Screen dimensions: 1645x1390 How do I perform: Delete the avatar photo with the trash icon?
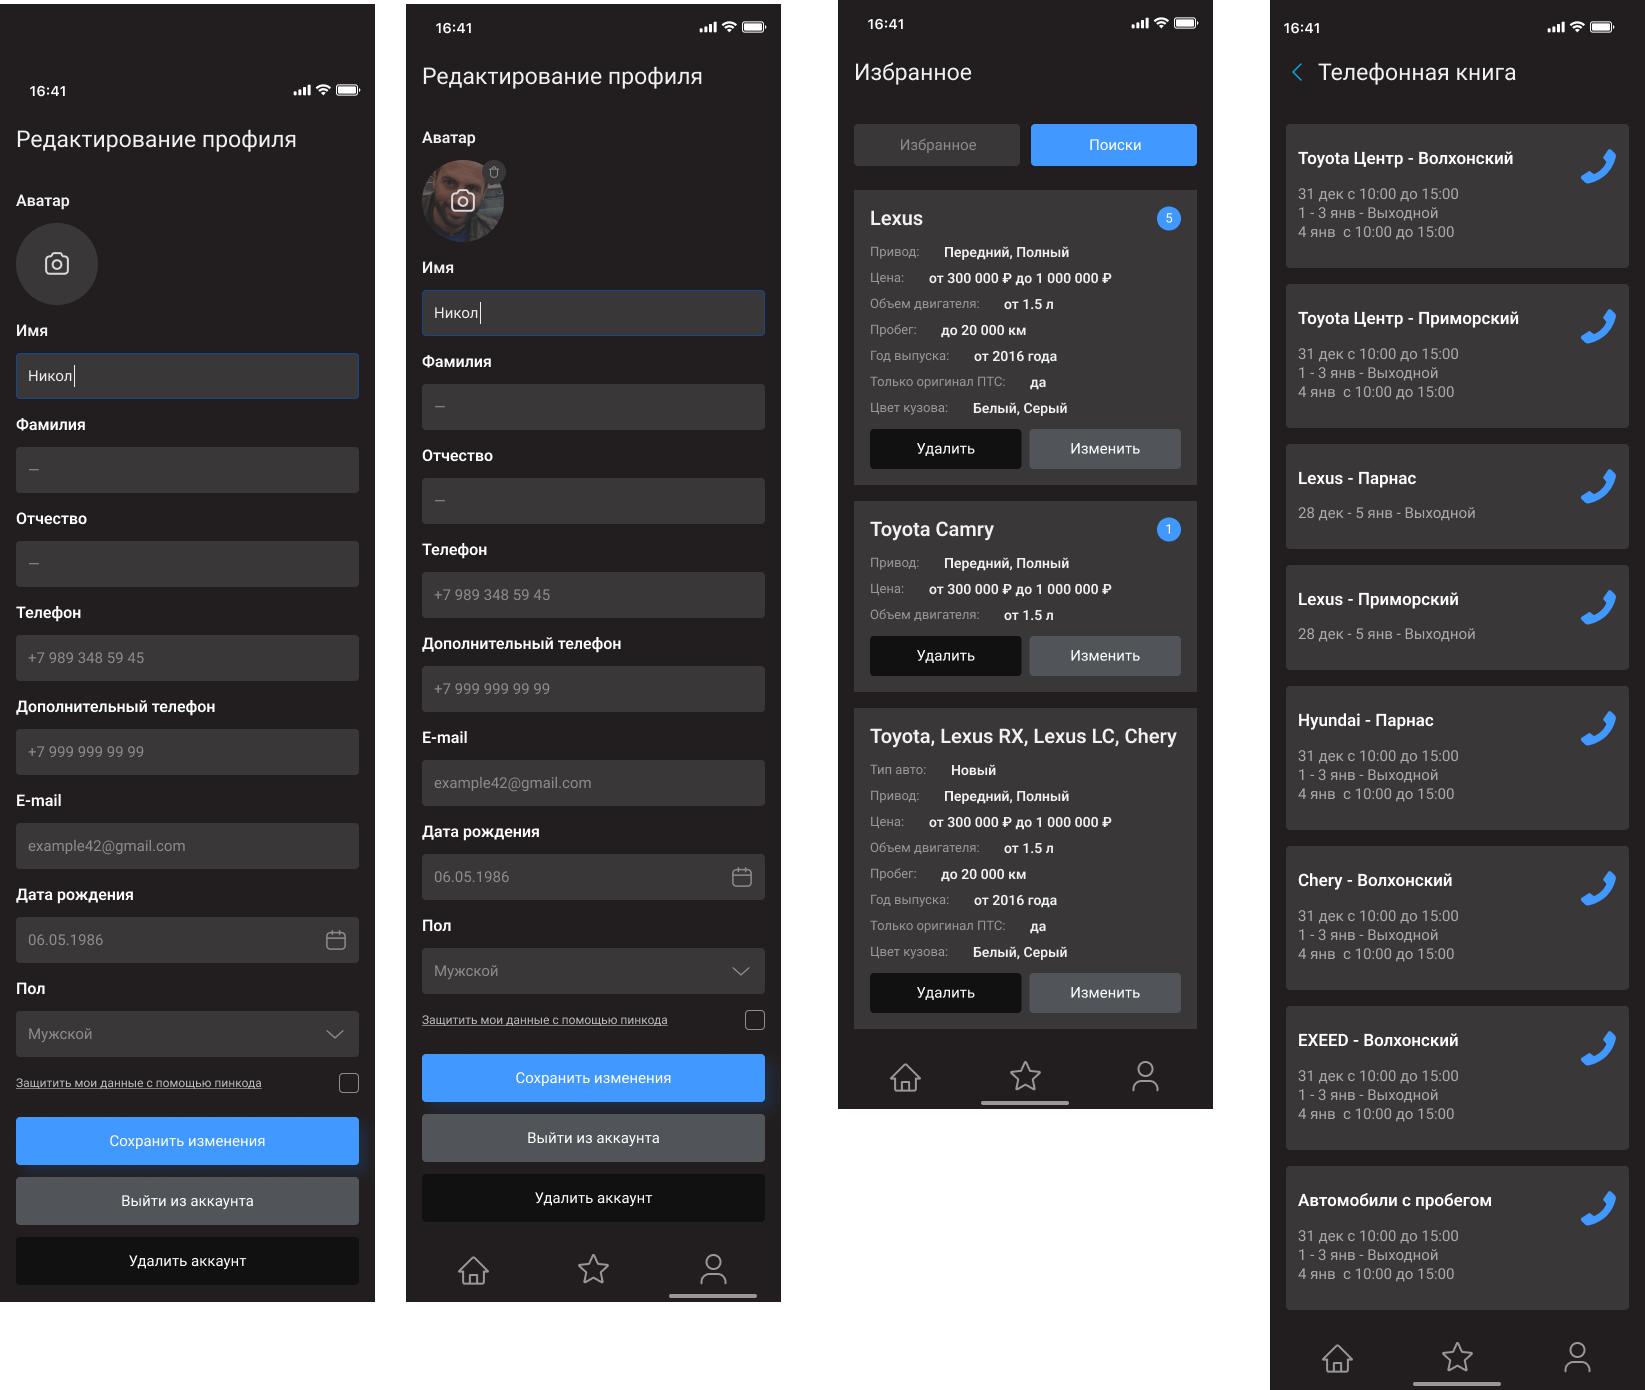pos(494,172)
